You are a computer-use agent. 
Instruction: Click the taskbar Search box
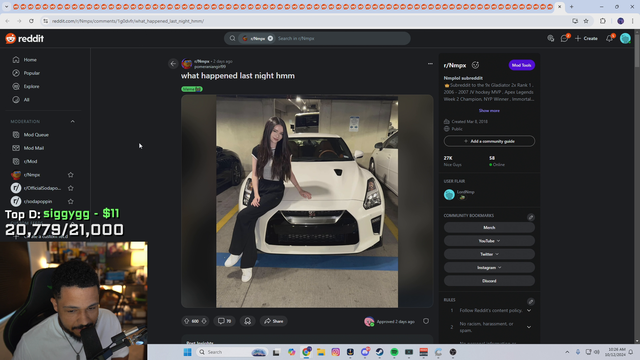pyautogui.click(x=231, y=352)
